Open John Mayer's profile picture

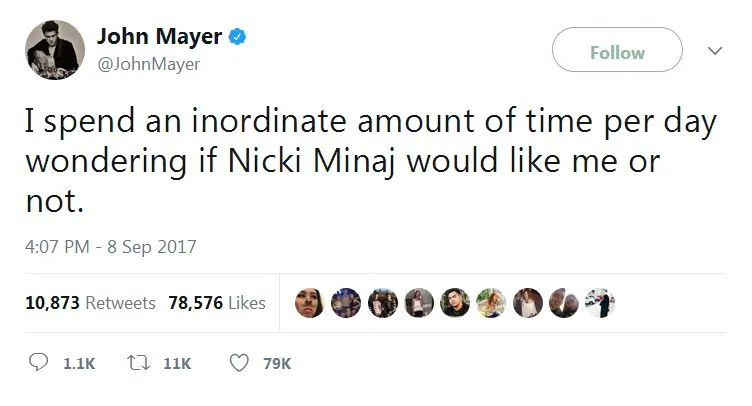coord(55,49)
